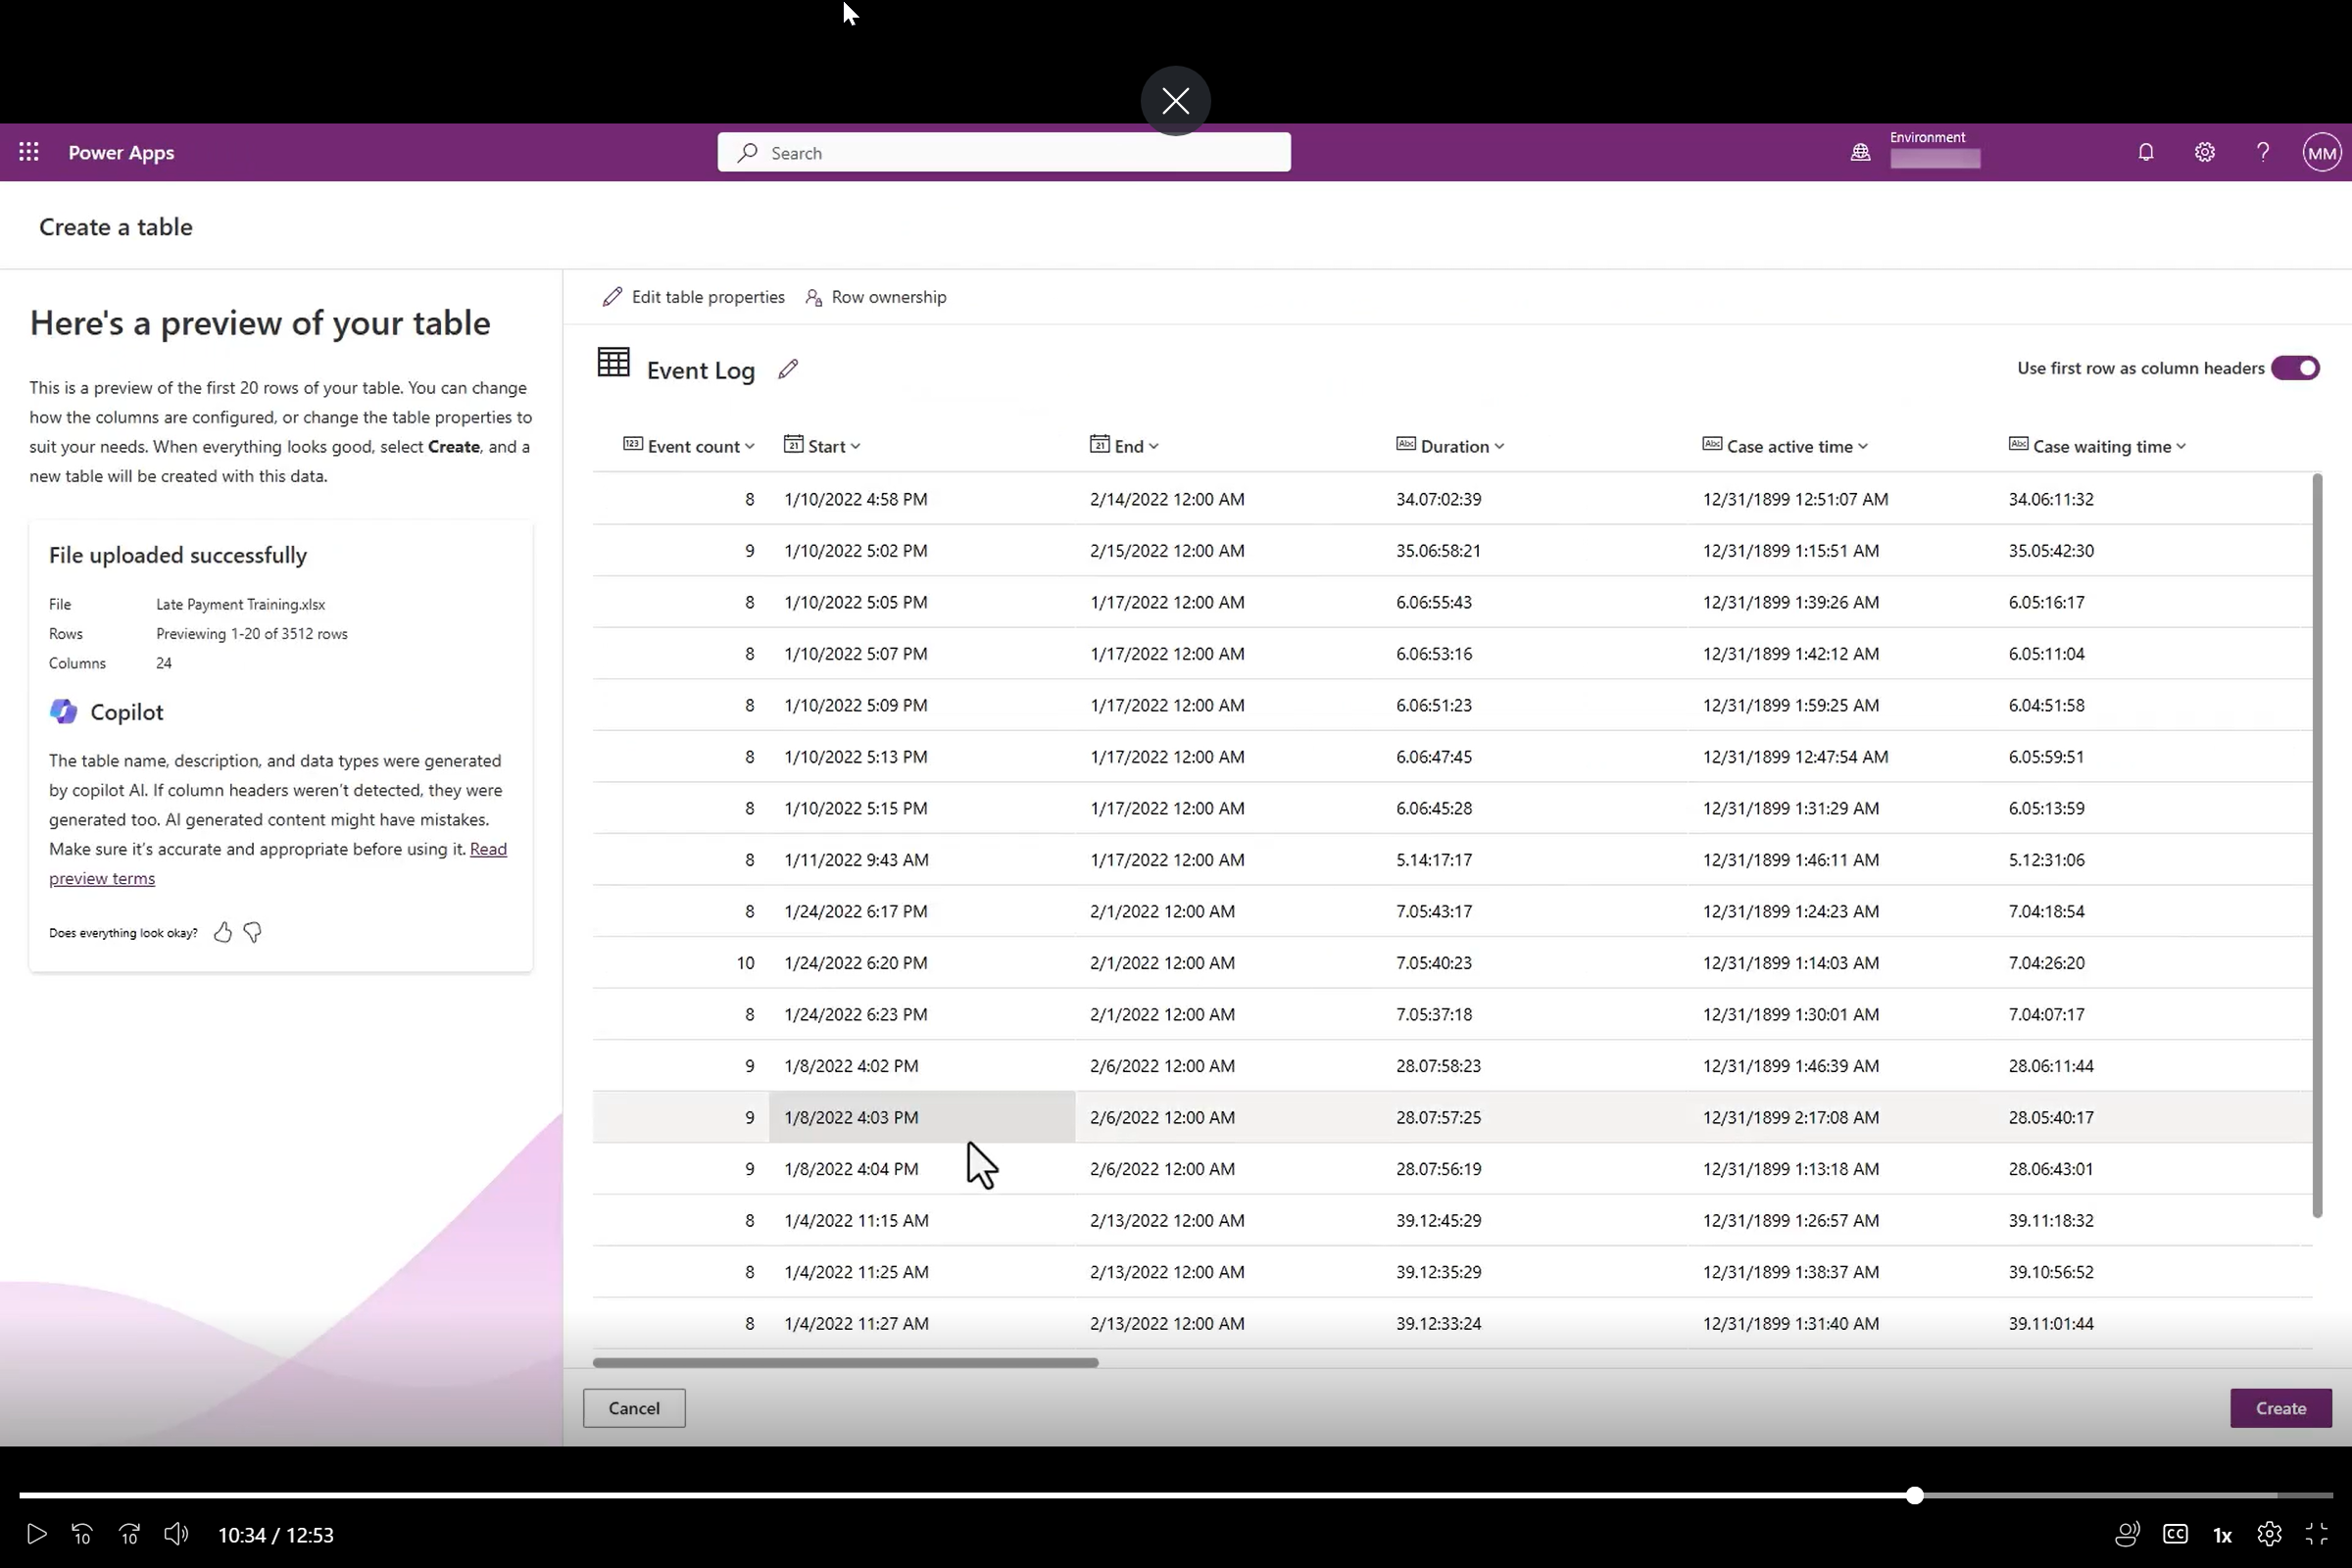Open the Duration column dropdown
Viewport: 2352px width, 1568px height.
tap(1499, 445)
